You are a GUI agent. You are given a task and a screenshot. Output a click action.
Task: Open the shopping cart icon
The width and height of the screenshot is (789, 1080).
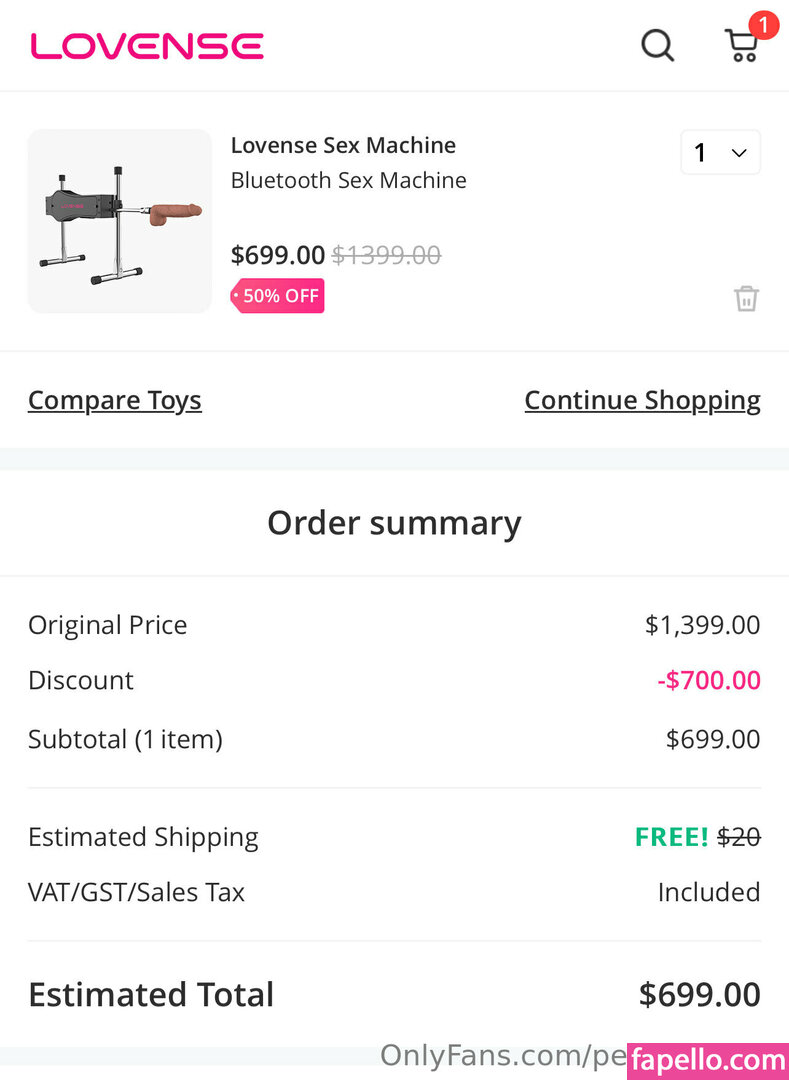coord(741,46)
